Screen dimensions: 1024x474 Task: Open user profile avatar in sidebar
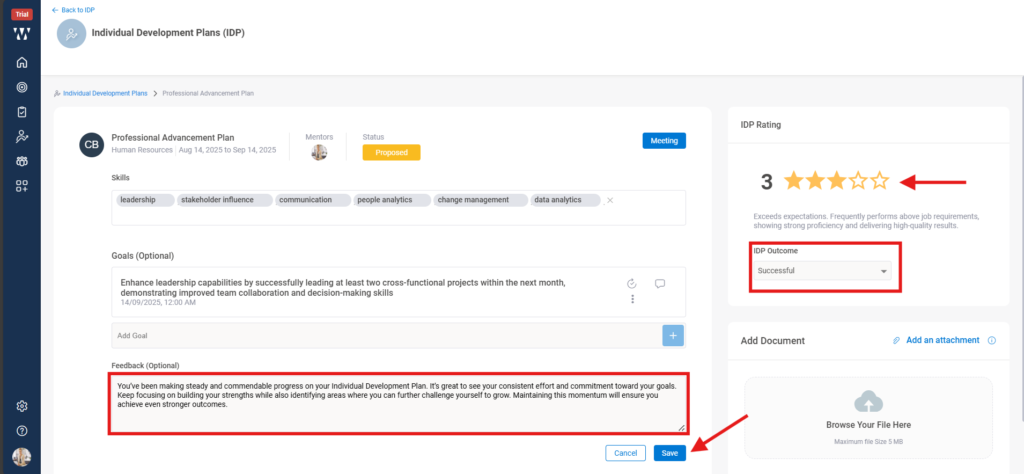coord(22,456)
